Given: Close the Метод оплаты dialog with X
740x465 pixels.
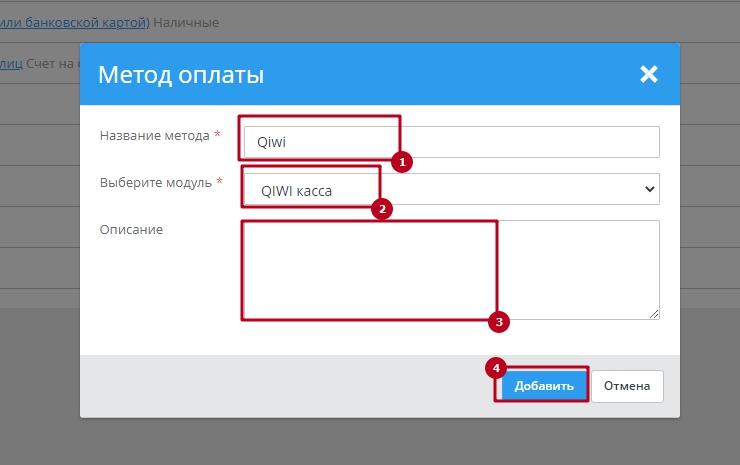Looking at the screenshot, I should point(649,74).
